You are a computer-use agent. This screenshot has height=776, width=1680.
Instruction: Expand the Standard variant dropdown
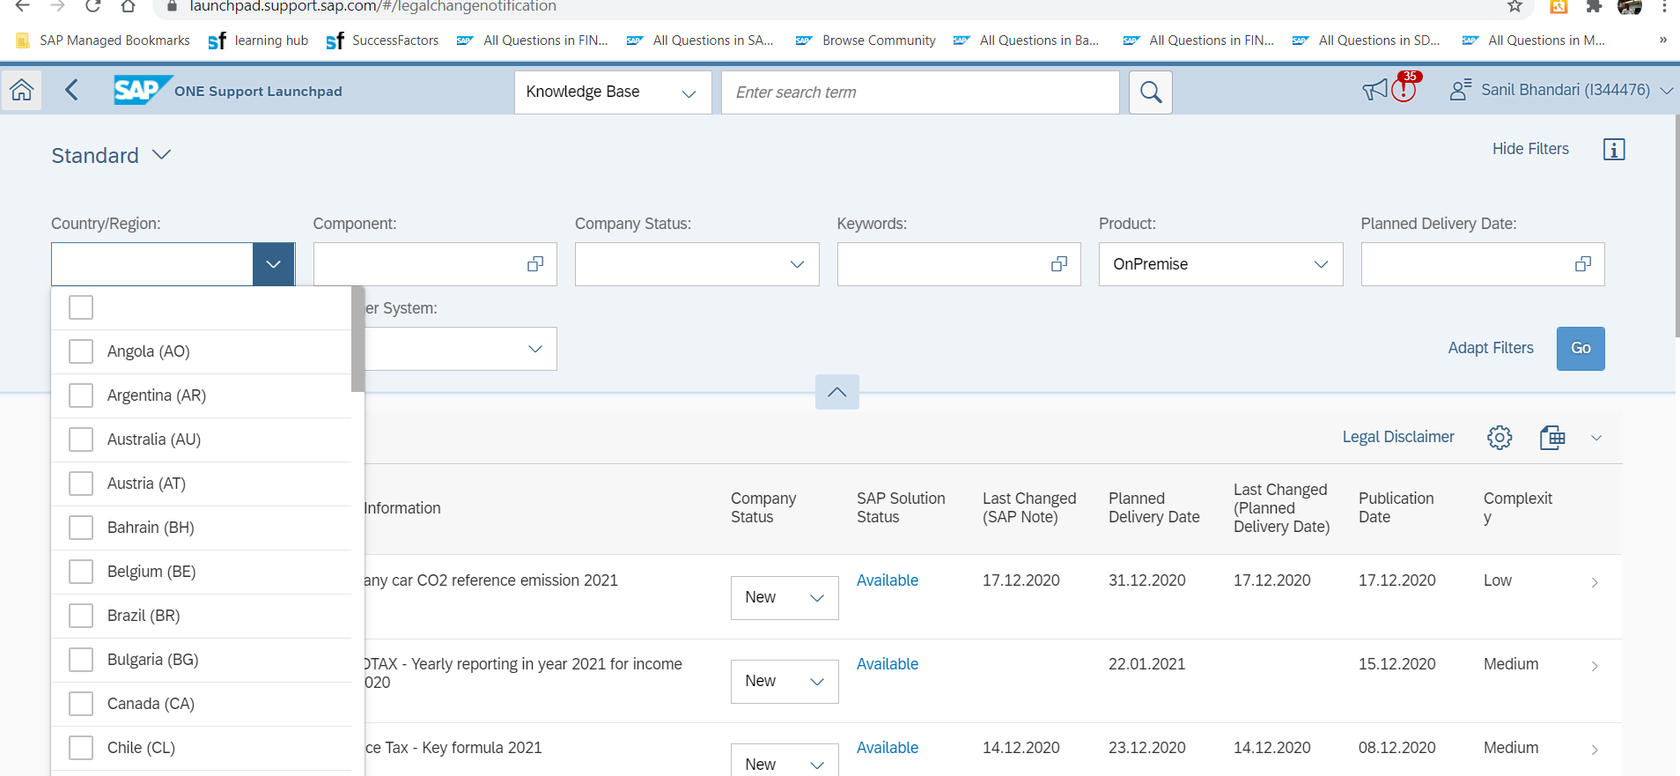pos(162,155)
